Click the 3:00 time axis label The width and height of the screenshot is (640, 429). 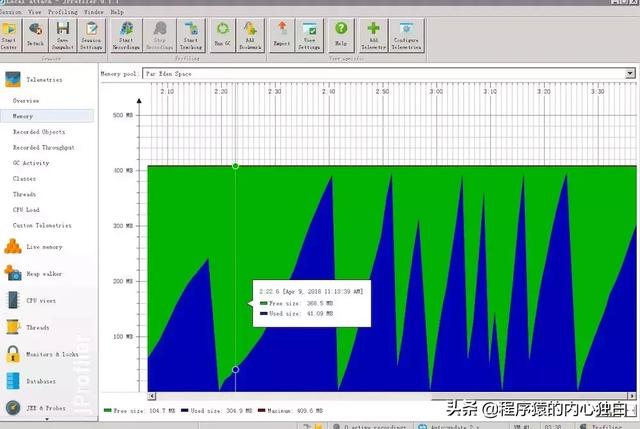436,91
